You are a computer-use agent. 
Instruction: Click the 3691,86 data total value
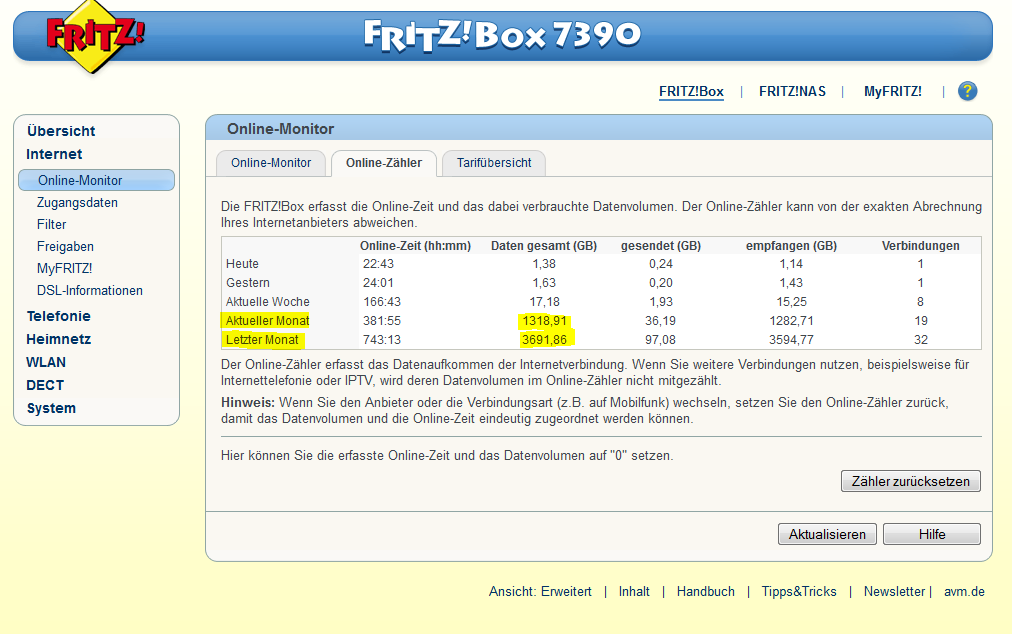pos(544,340)
